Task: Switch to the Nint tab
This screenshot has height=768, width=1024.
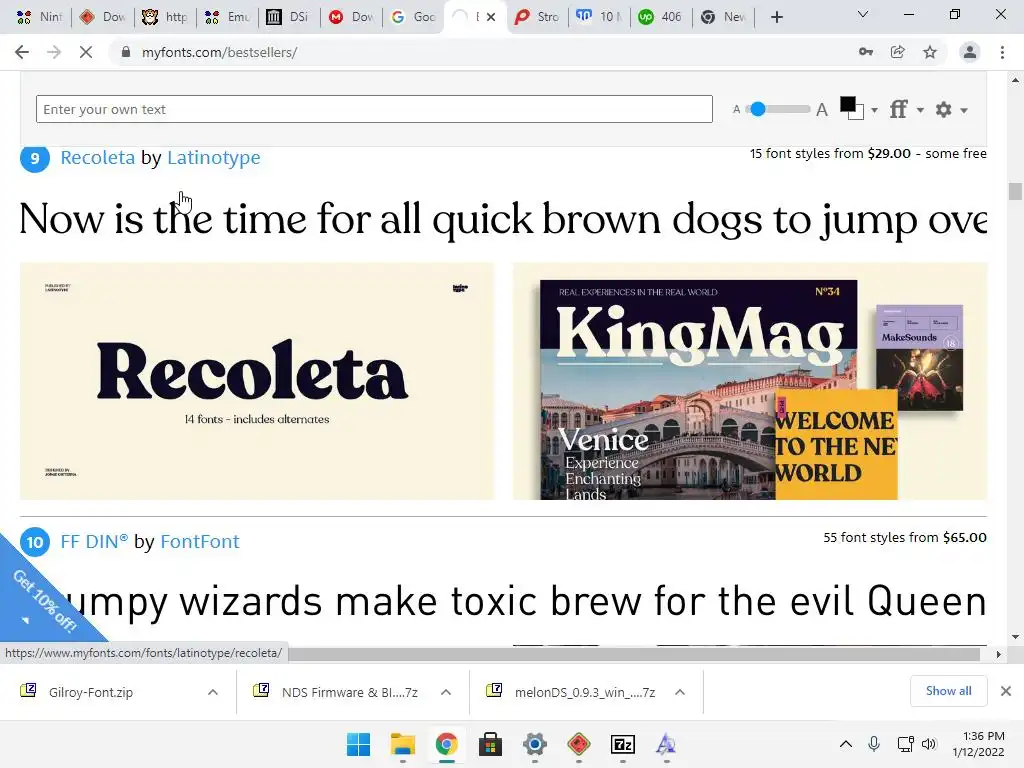Action: pos(39,17)
